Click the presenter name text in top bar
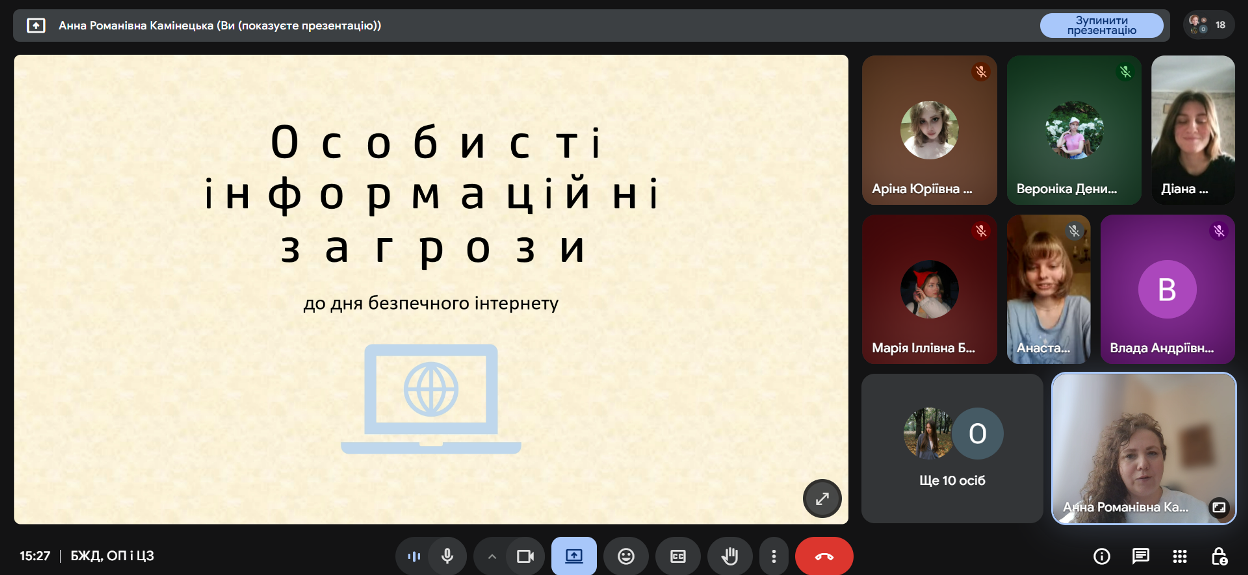 (220, 25)
